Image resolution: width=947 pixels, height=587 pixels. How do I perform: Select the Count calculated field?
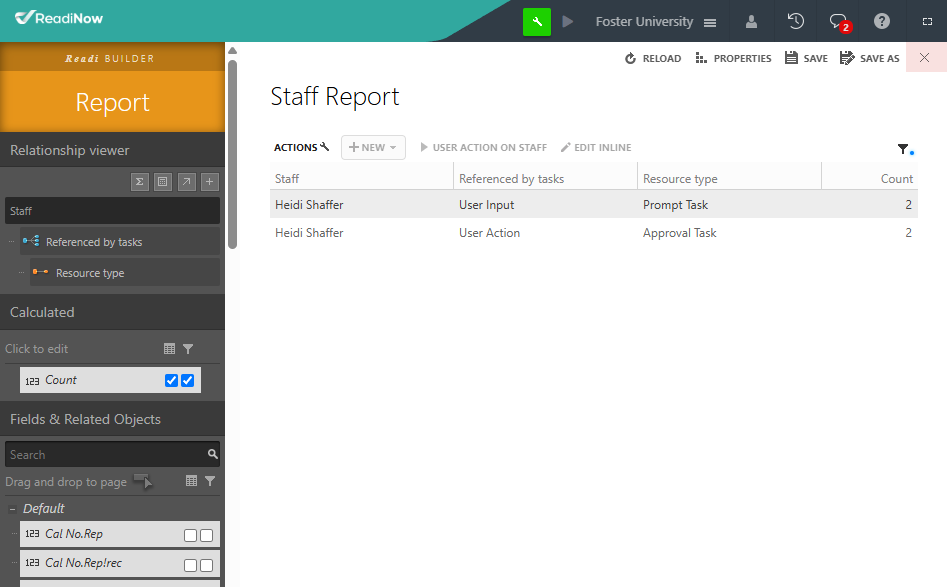coord(111,380)
